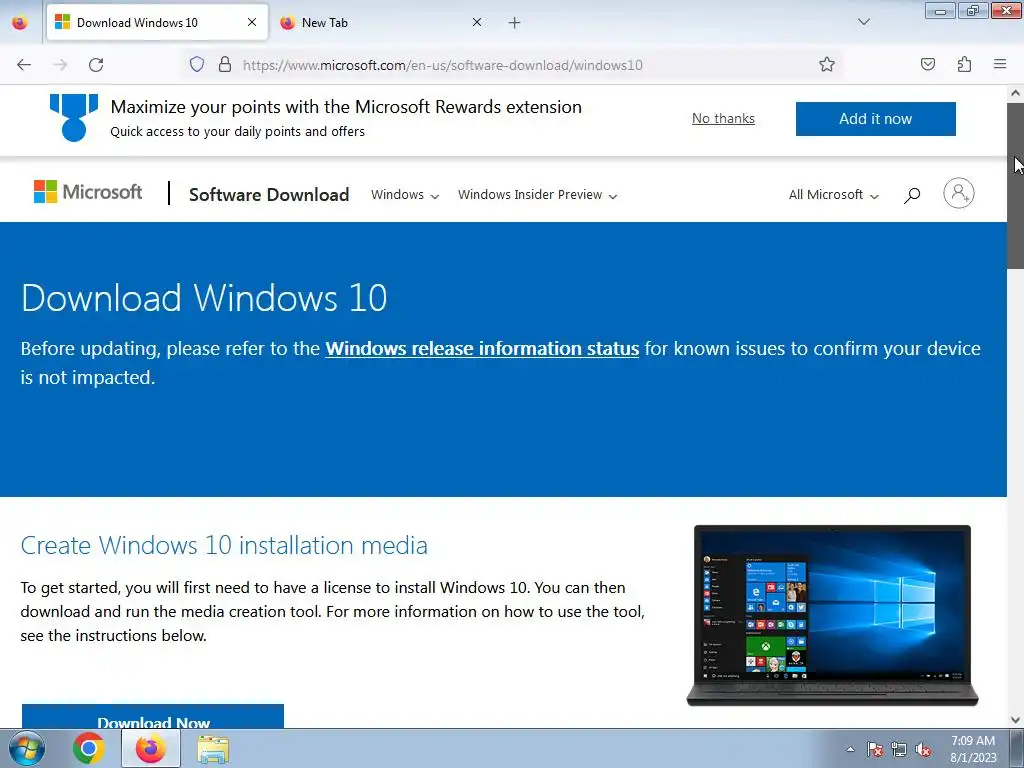Open the Windows Start button

tap(27, 748)
